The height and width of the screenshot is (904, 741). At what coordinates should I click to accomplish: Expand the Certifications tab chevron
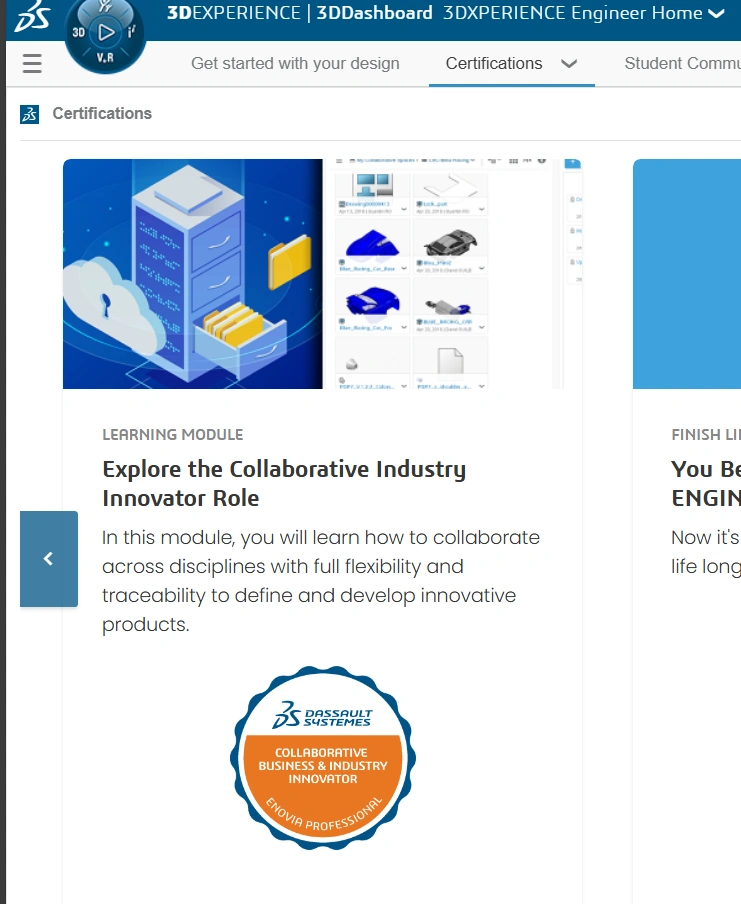coord(569,63)
